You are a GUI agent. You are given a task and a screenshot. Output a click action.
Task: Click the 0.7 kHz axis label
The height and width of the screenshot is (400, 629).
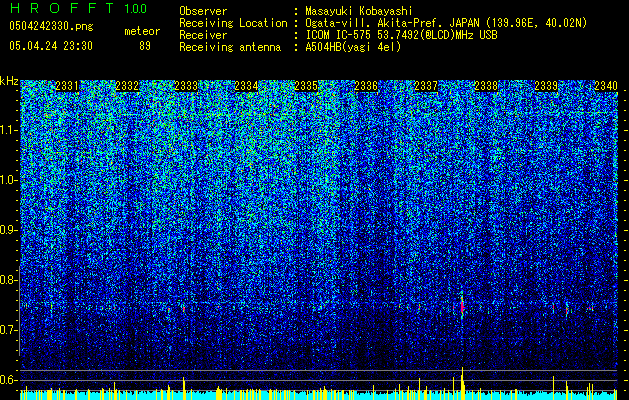tap(9, 330)
